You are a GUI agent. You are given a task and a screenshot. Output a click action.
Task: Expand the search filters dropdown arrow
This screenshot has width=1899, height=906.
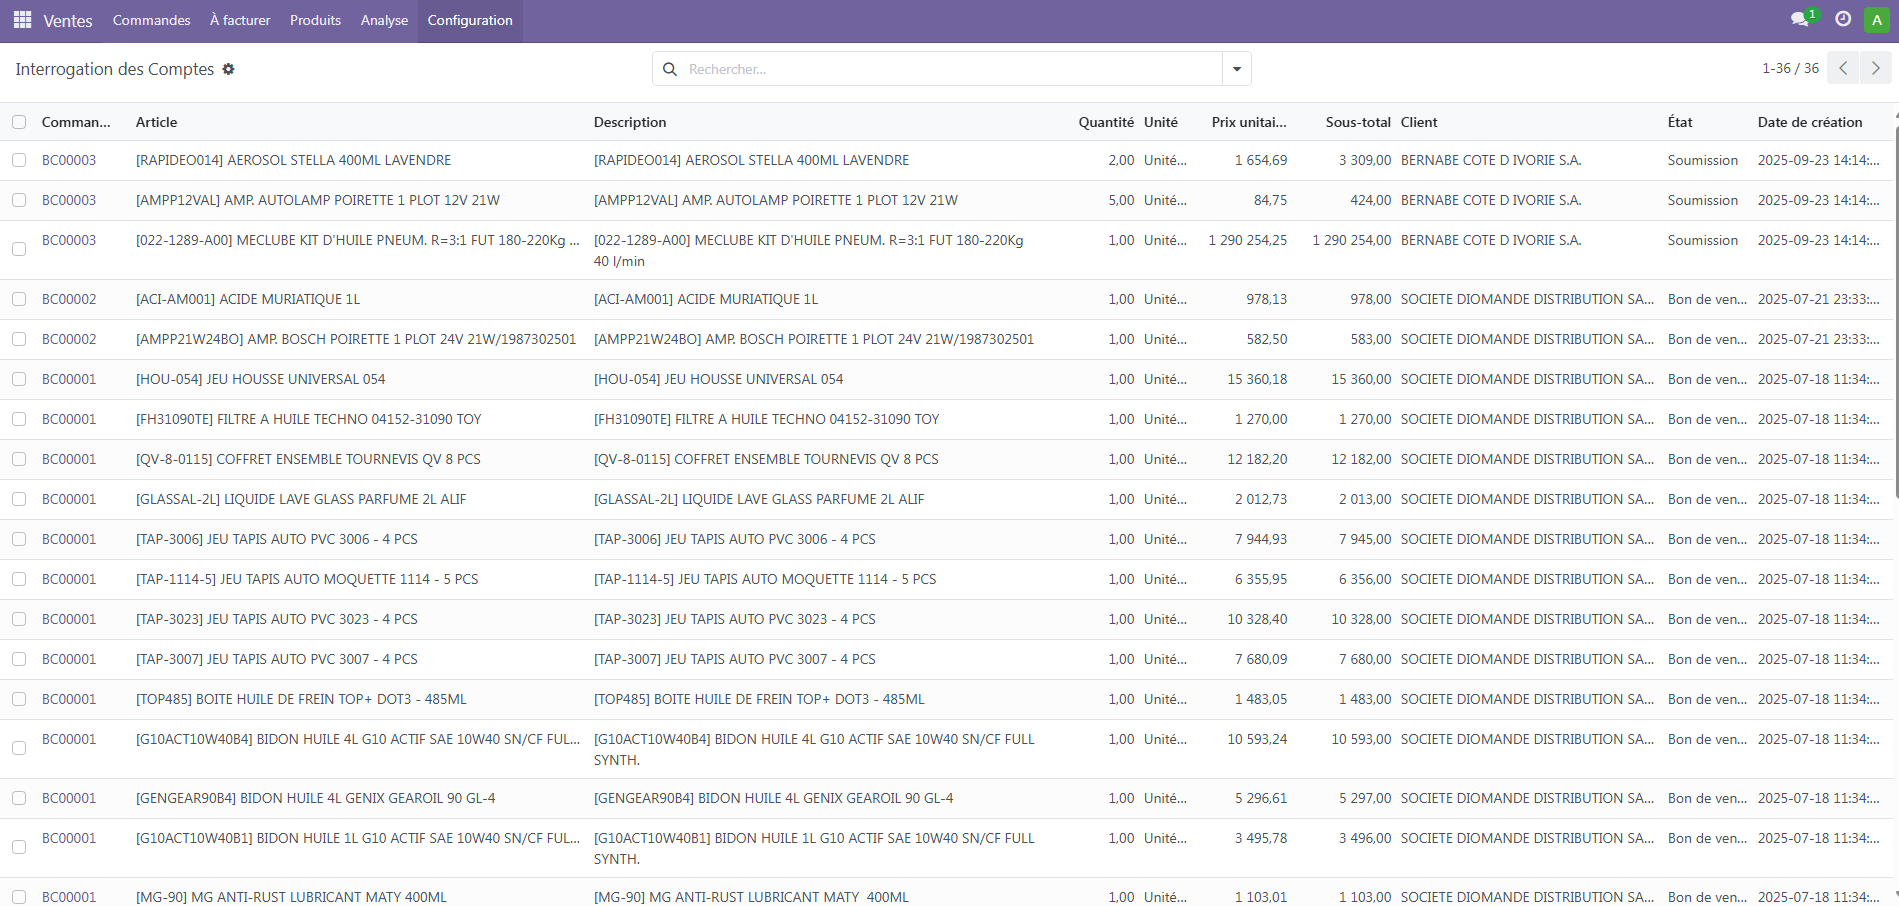click(x=1237, y=68)
